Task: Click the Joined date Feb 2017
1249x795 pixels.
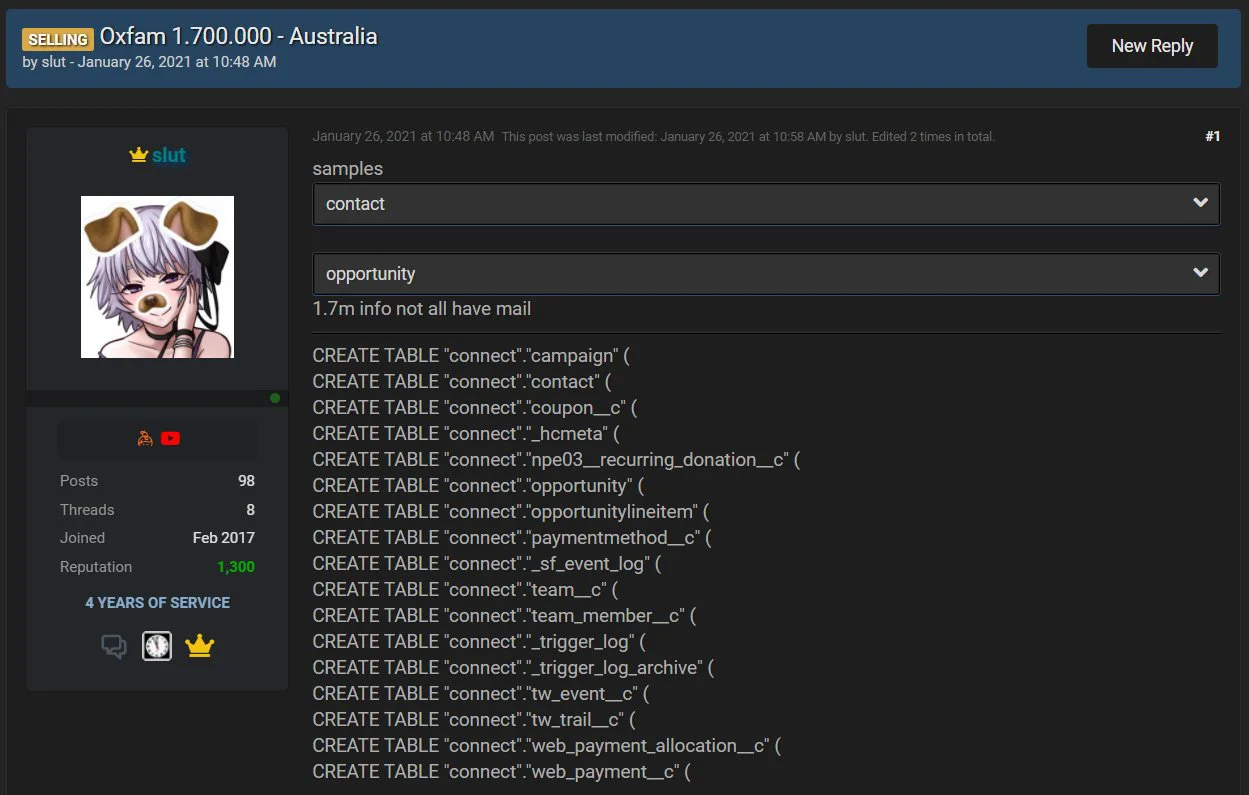Action: [224, 538]
